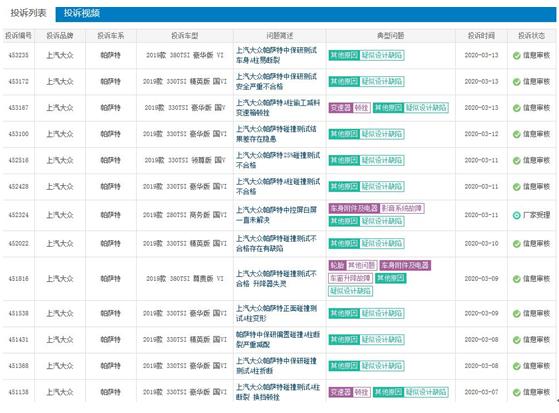Click the 典型问题 column header
Screen dimensions: 559x413
[390, 36]
